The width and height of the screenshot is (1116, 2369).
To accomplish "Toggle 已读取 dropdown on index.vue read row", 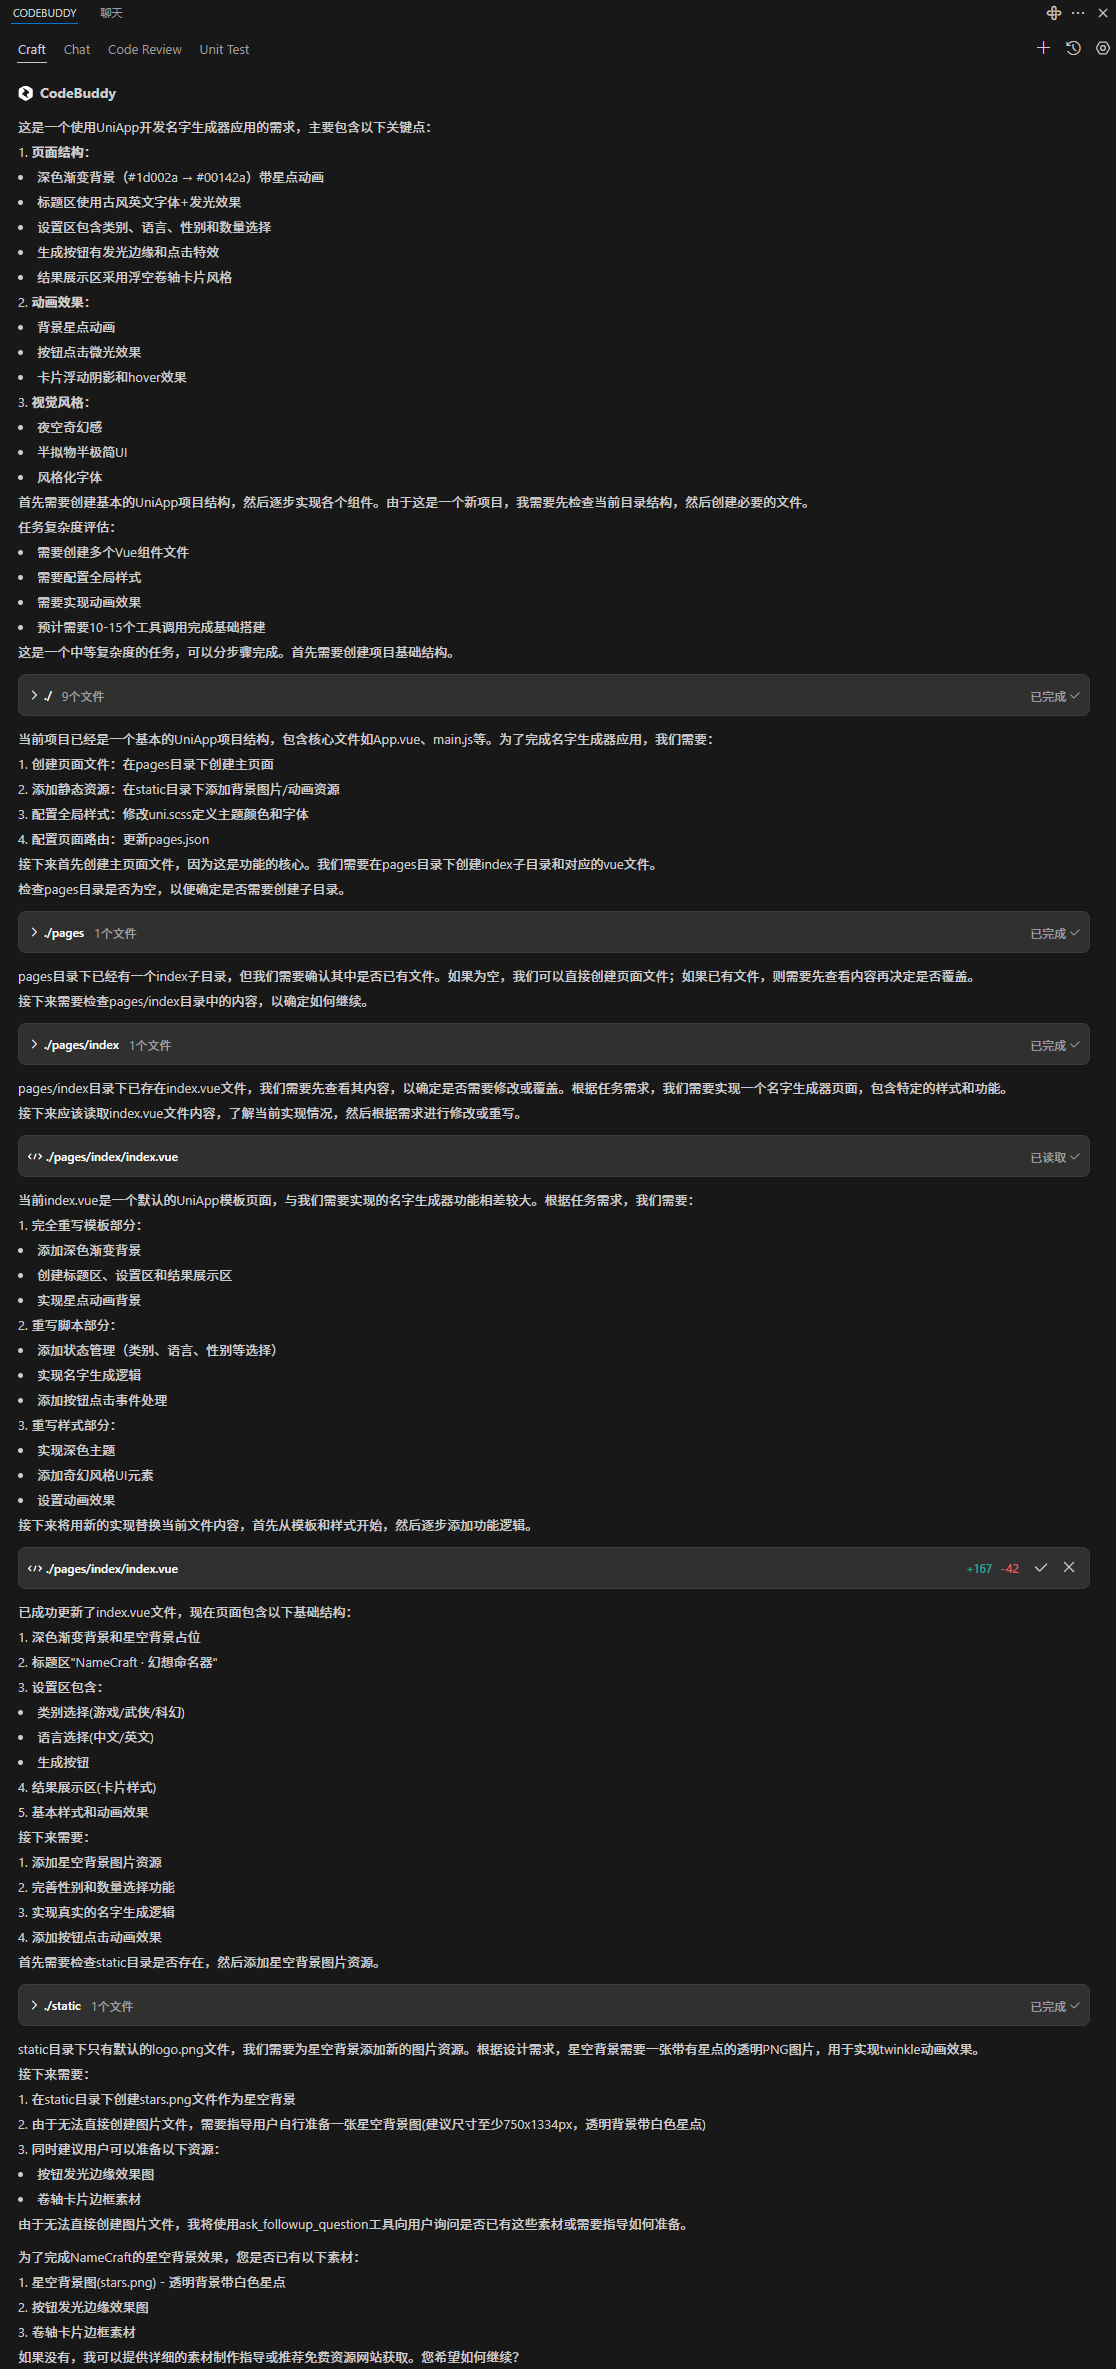I will click(x=1055, y=1157).
